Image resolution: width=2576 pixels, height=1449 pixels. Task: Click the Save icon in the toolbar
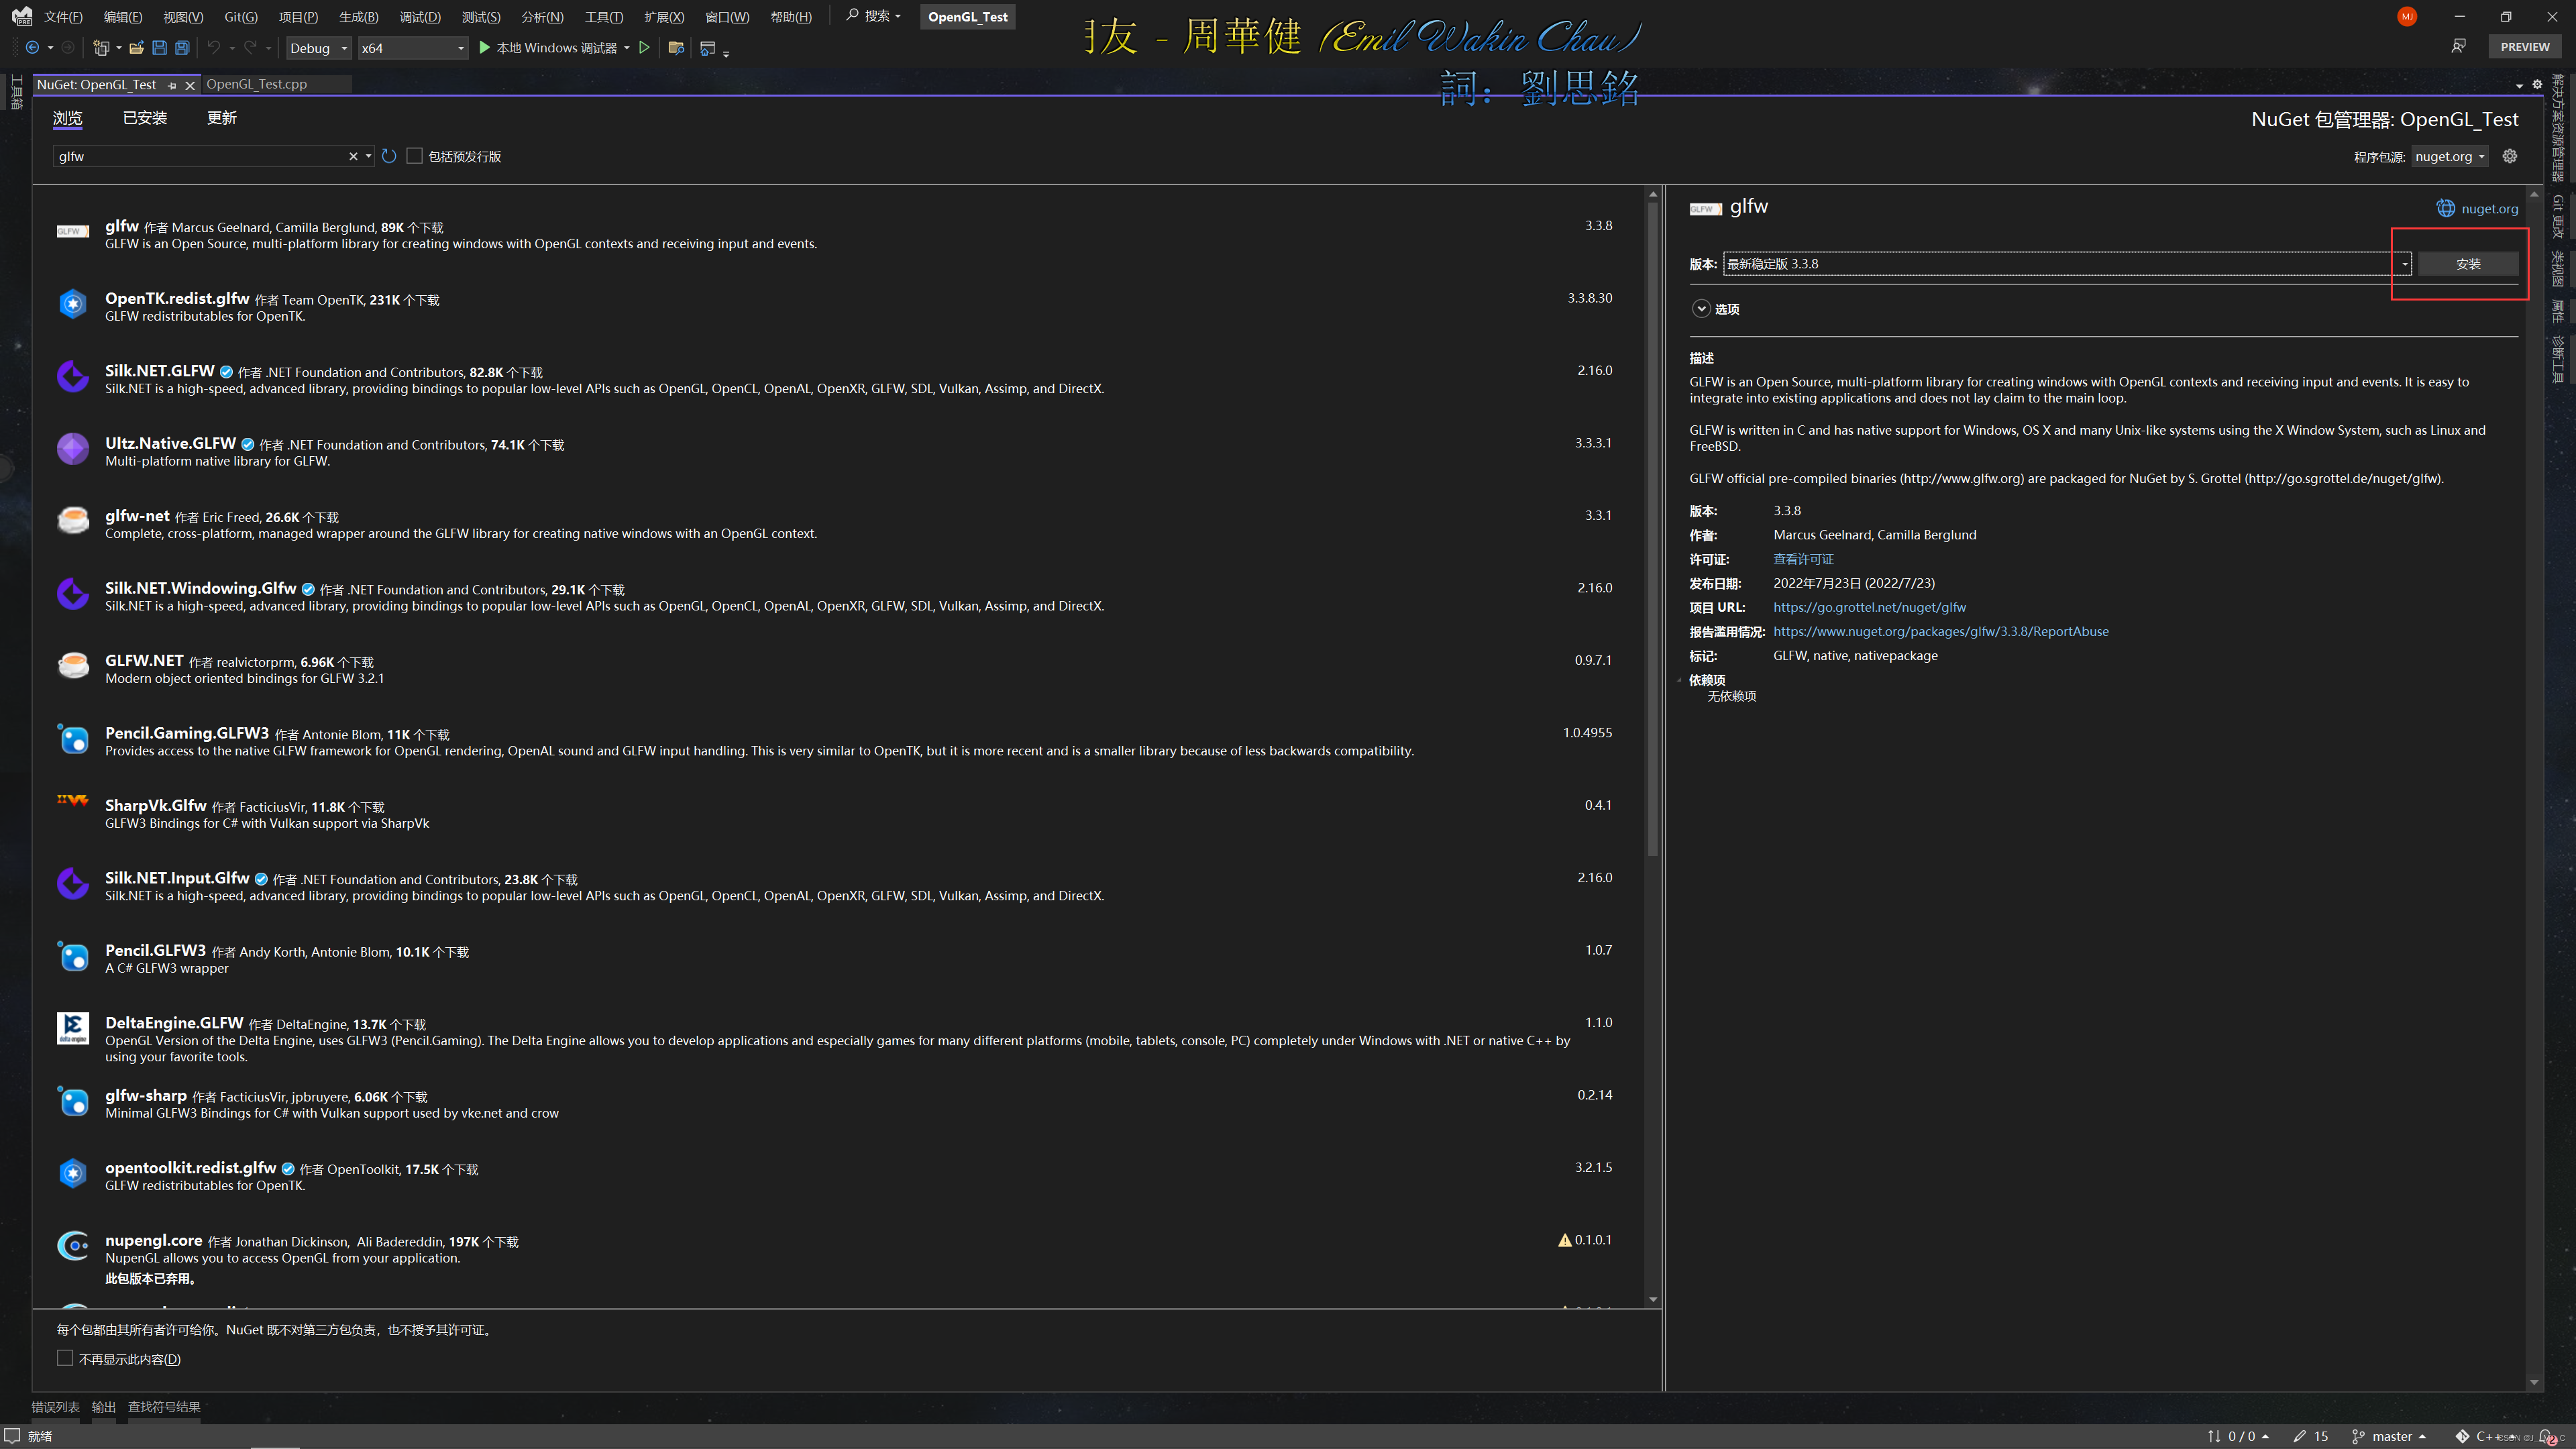pyautogui.click(x=159, y=47)
